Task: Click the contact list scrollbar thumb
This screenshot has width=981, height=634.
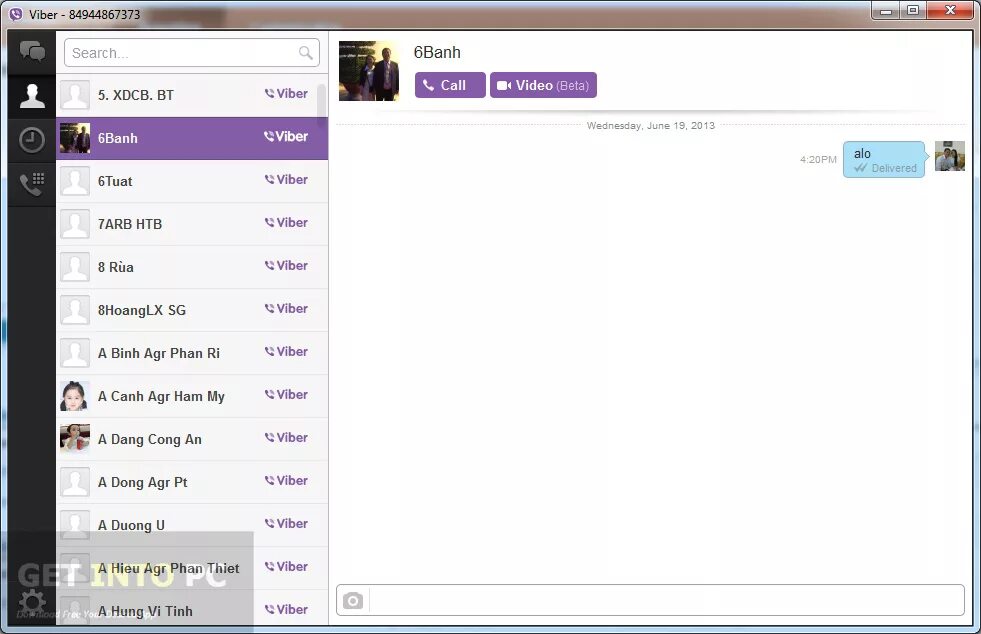Action: (x=322, y=103)
